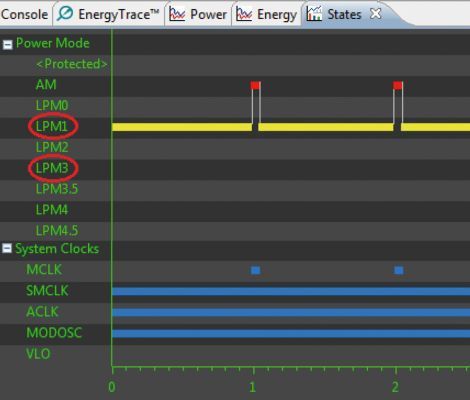Click the blue MODOSC activity bar
Viewport: 470px width, 400px height.
(x=291, y=334)
